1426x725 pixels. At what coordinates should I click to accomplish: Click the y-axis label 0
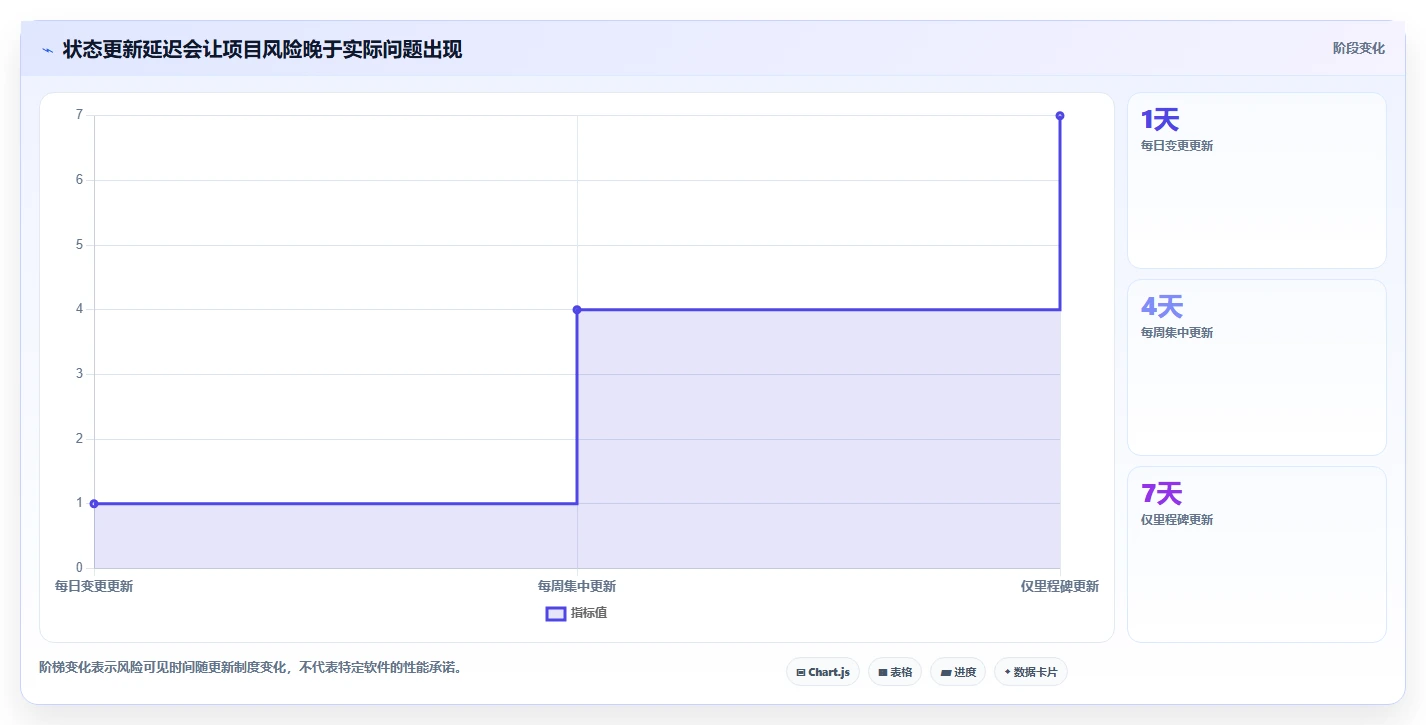79,568
